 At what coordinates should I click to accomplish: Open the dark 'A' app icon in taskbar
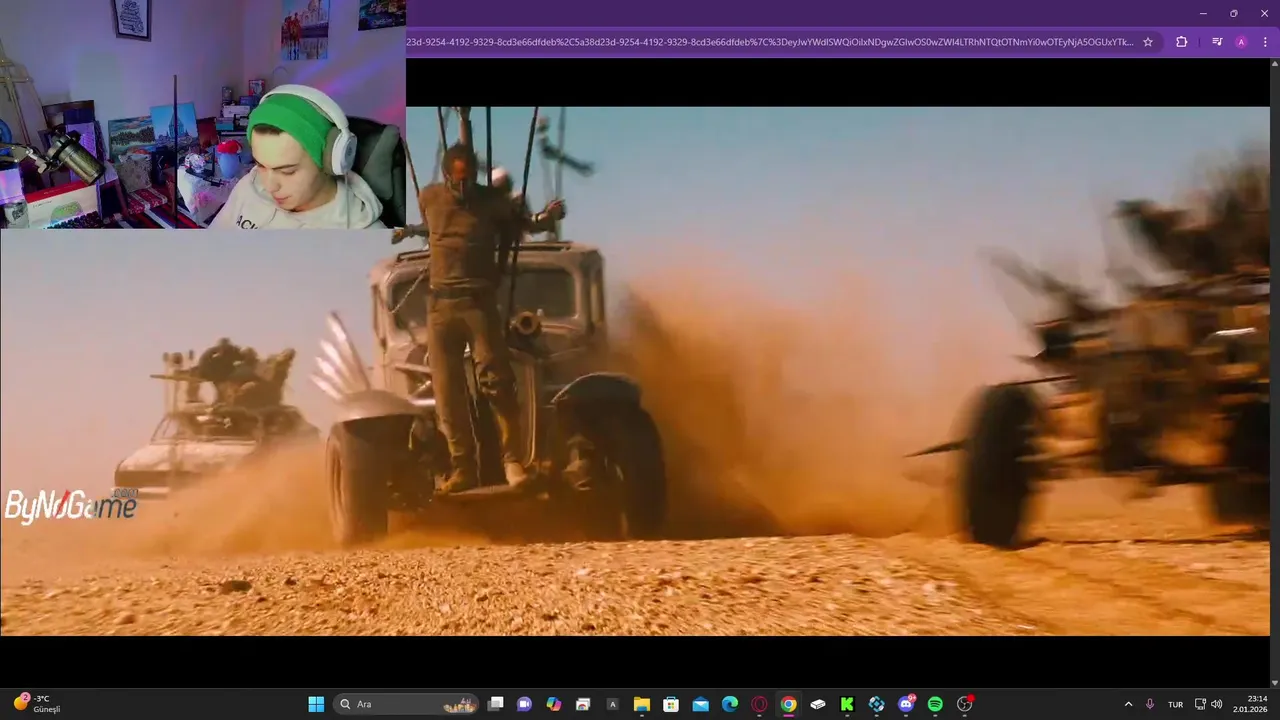612,704
